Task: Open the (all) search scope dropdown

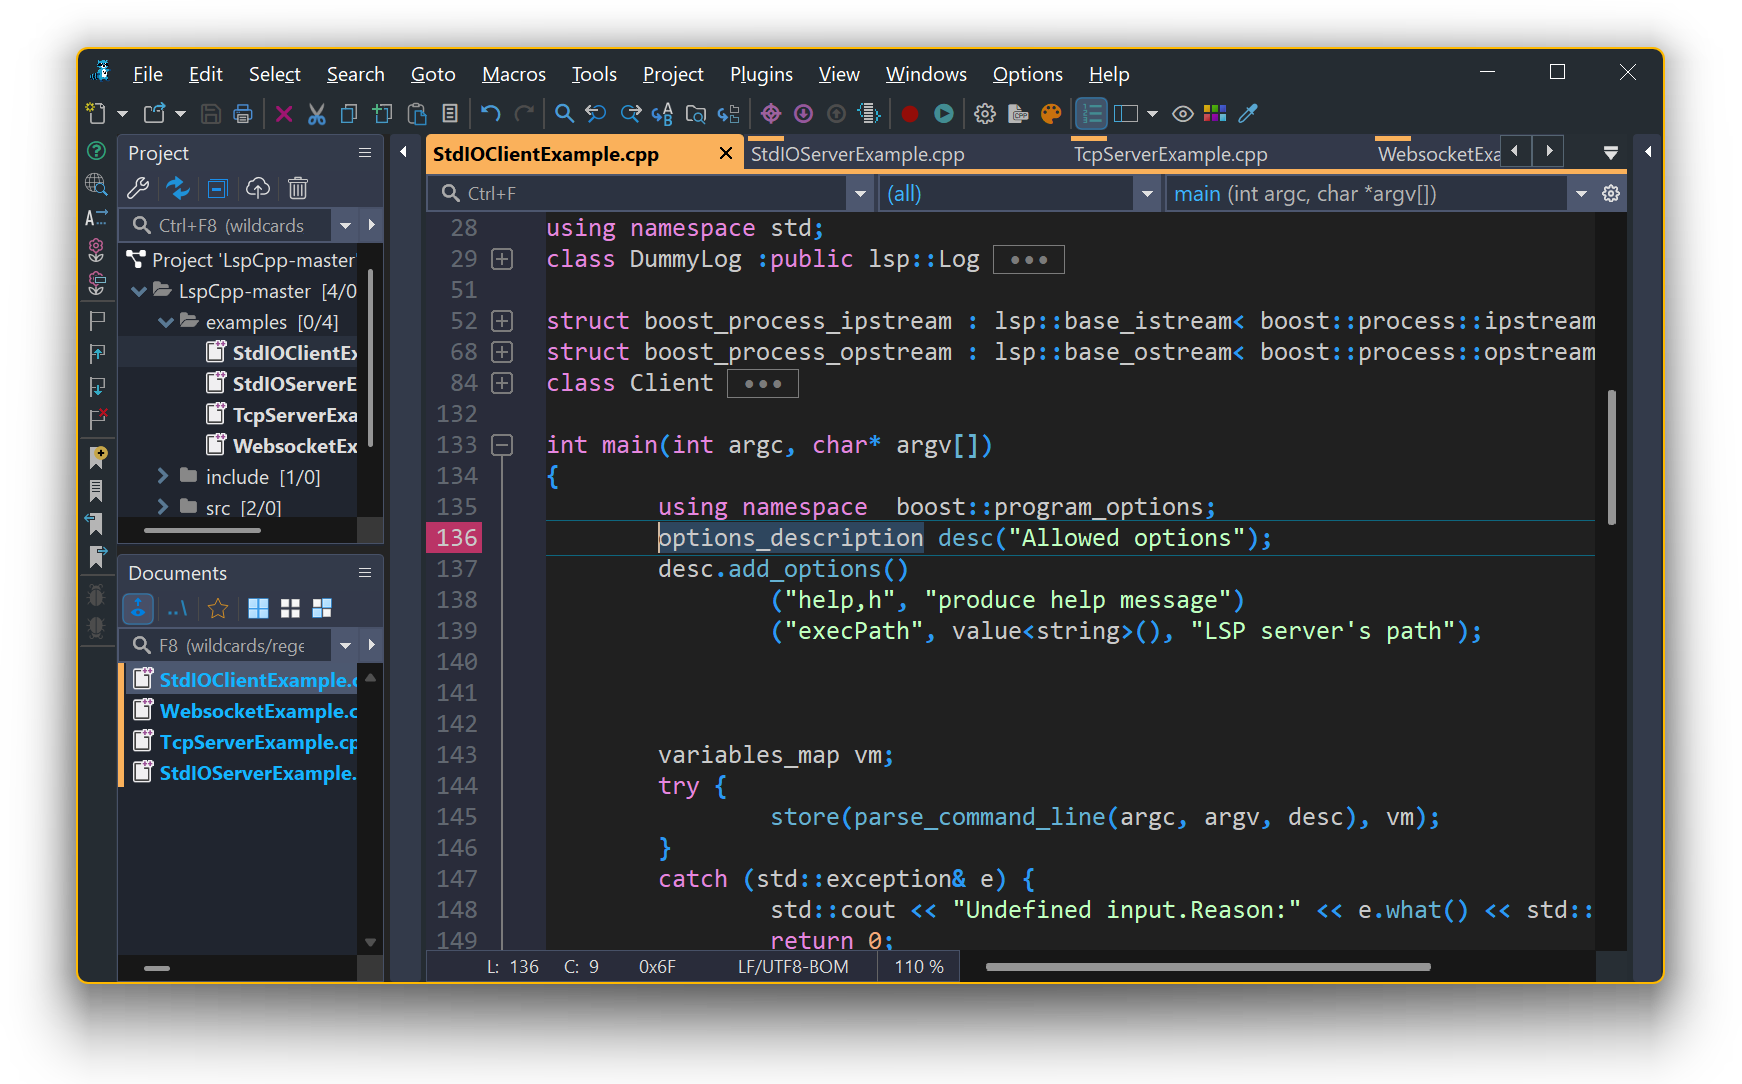Action: [1146, 193]
